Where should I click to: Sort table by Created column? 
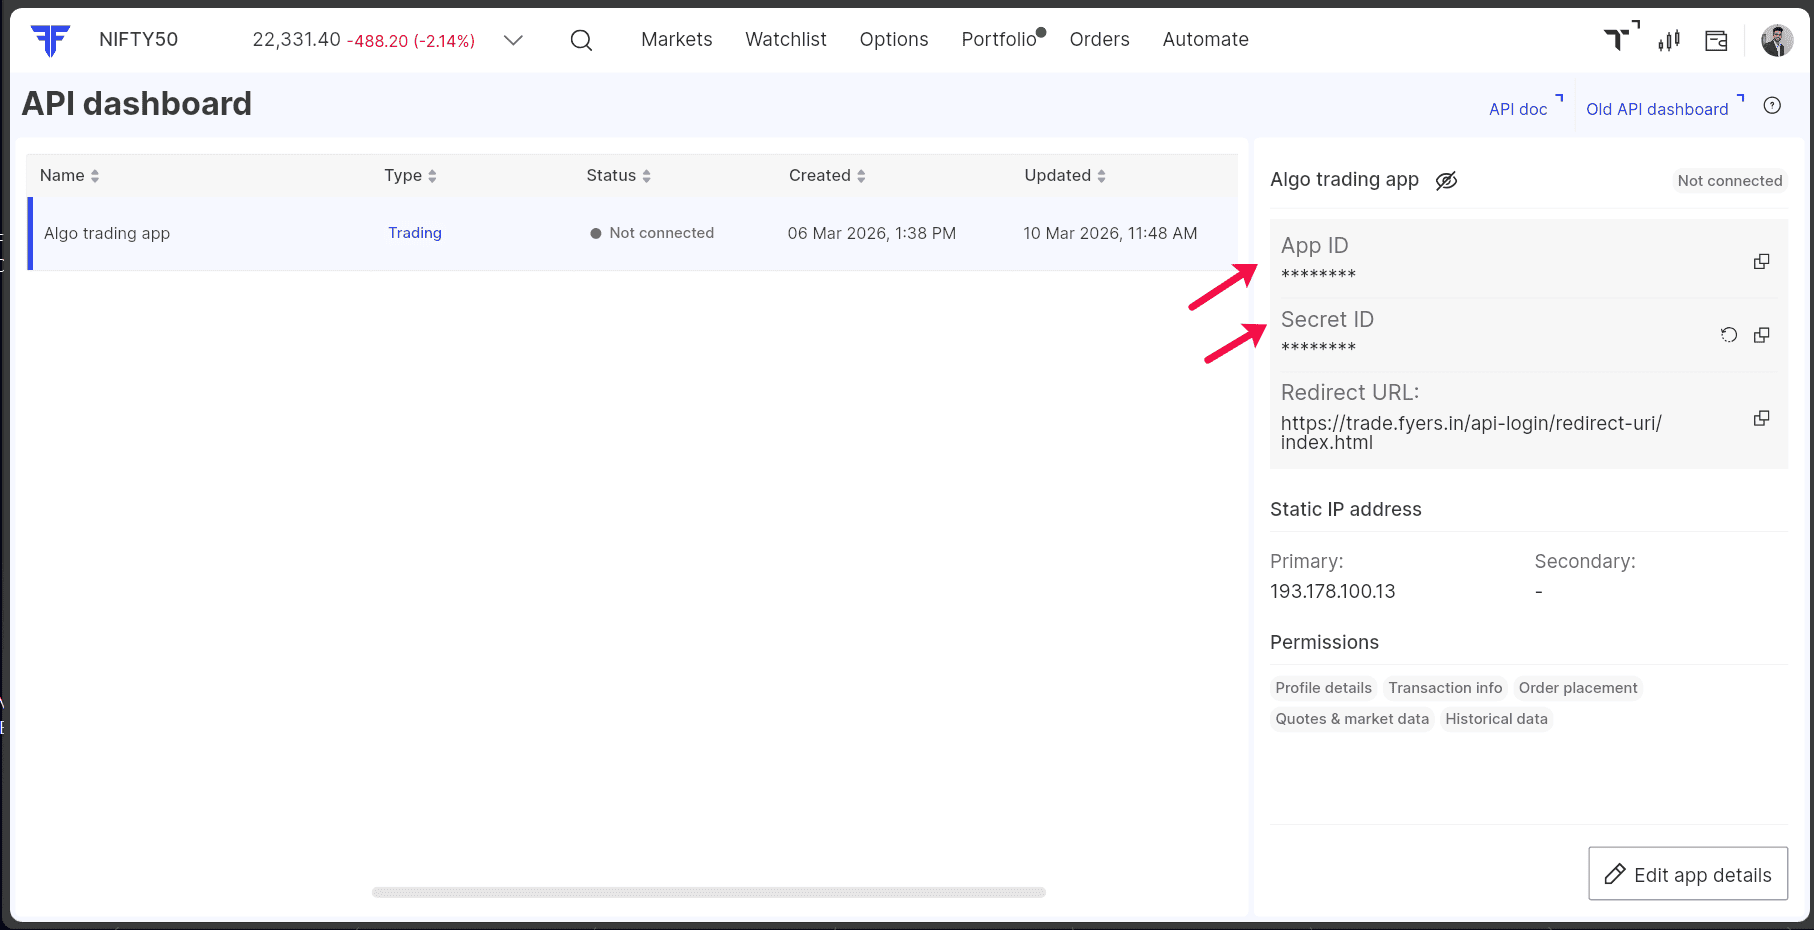coord(827,176)
